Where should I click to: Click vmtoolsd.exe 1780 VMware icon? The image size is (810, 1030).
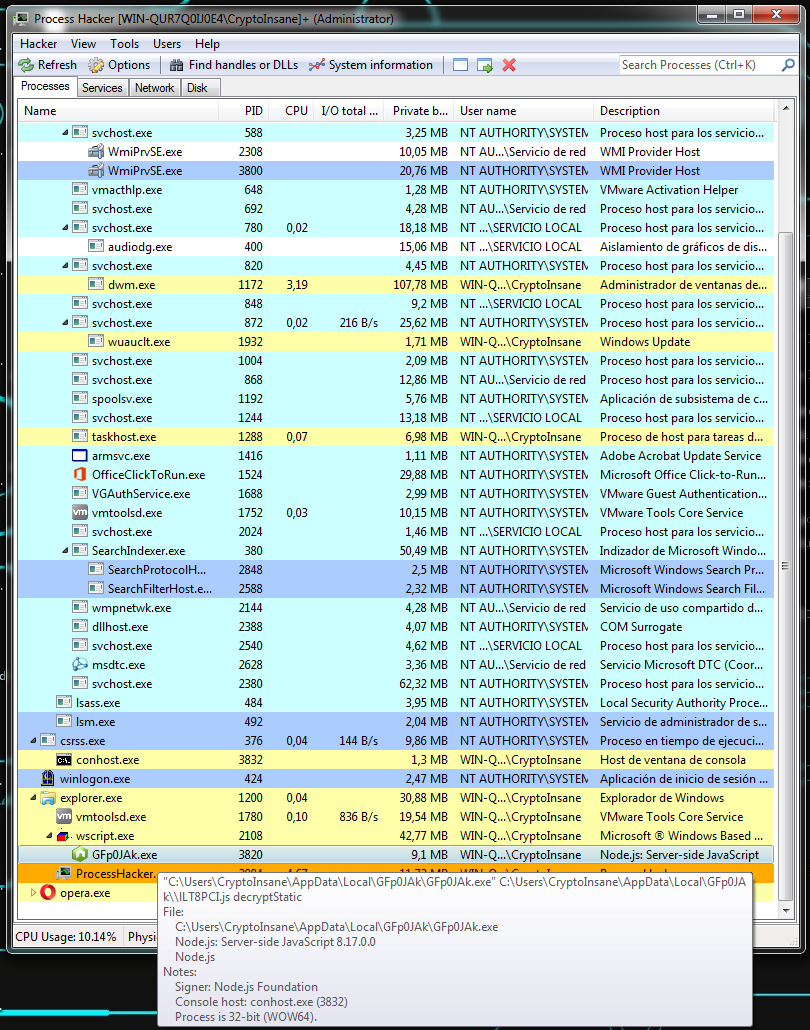64,817
